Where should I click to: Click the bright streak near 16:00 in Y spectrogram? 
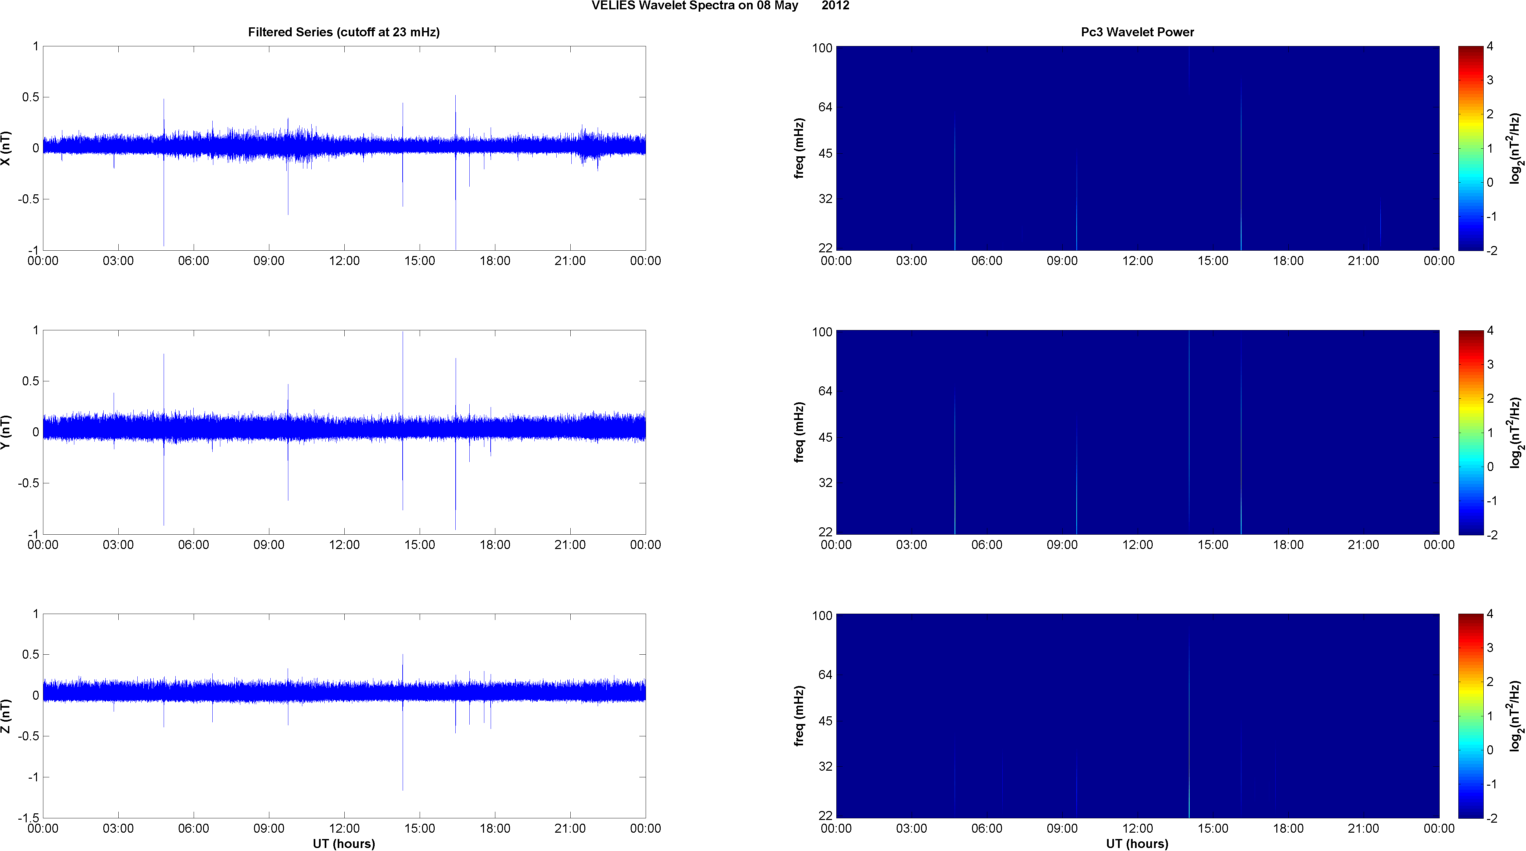click(1241, 450)
